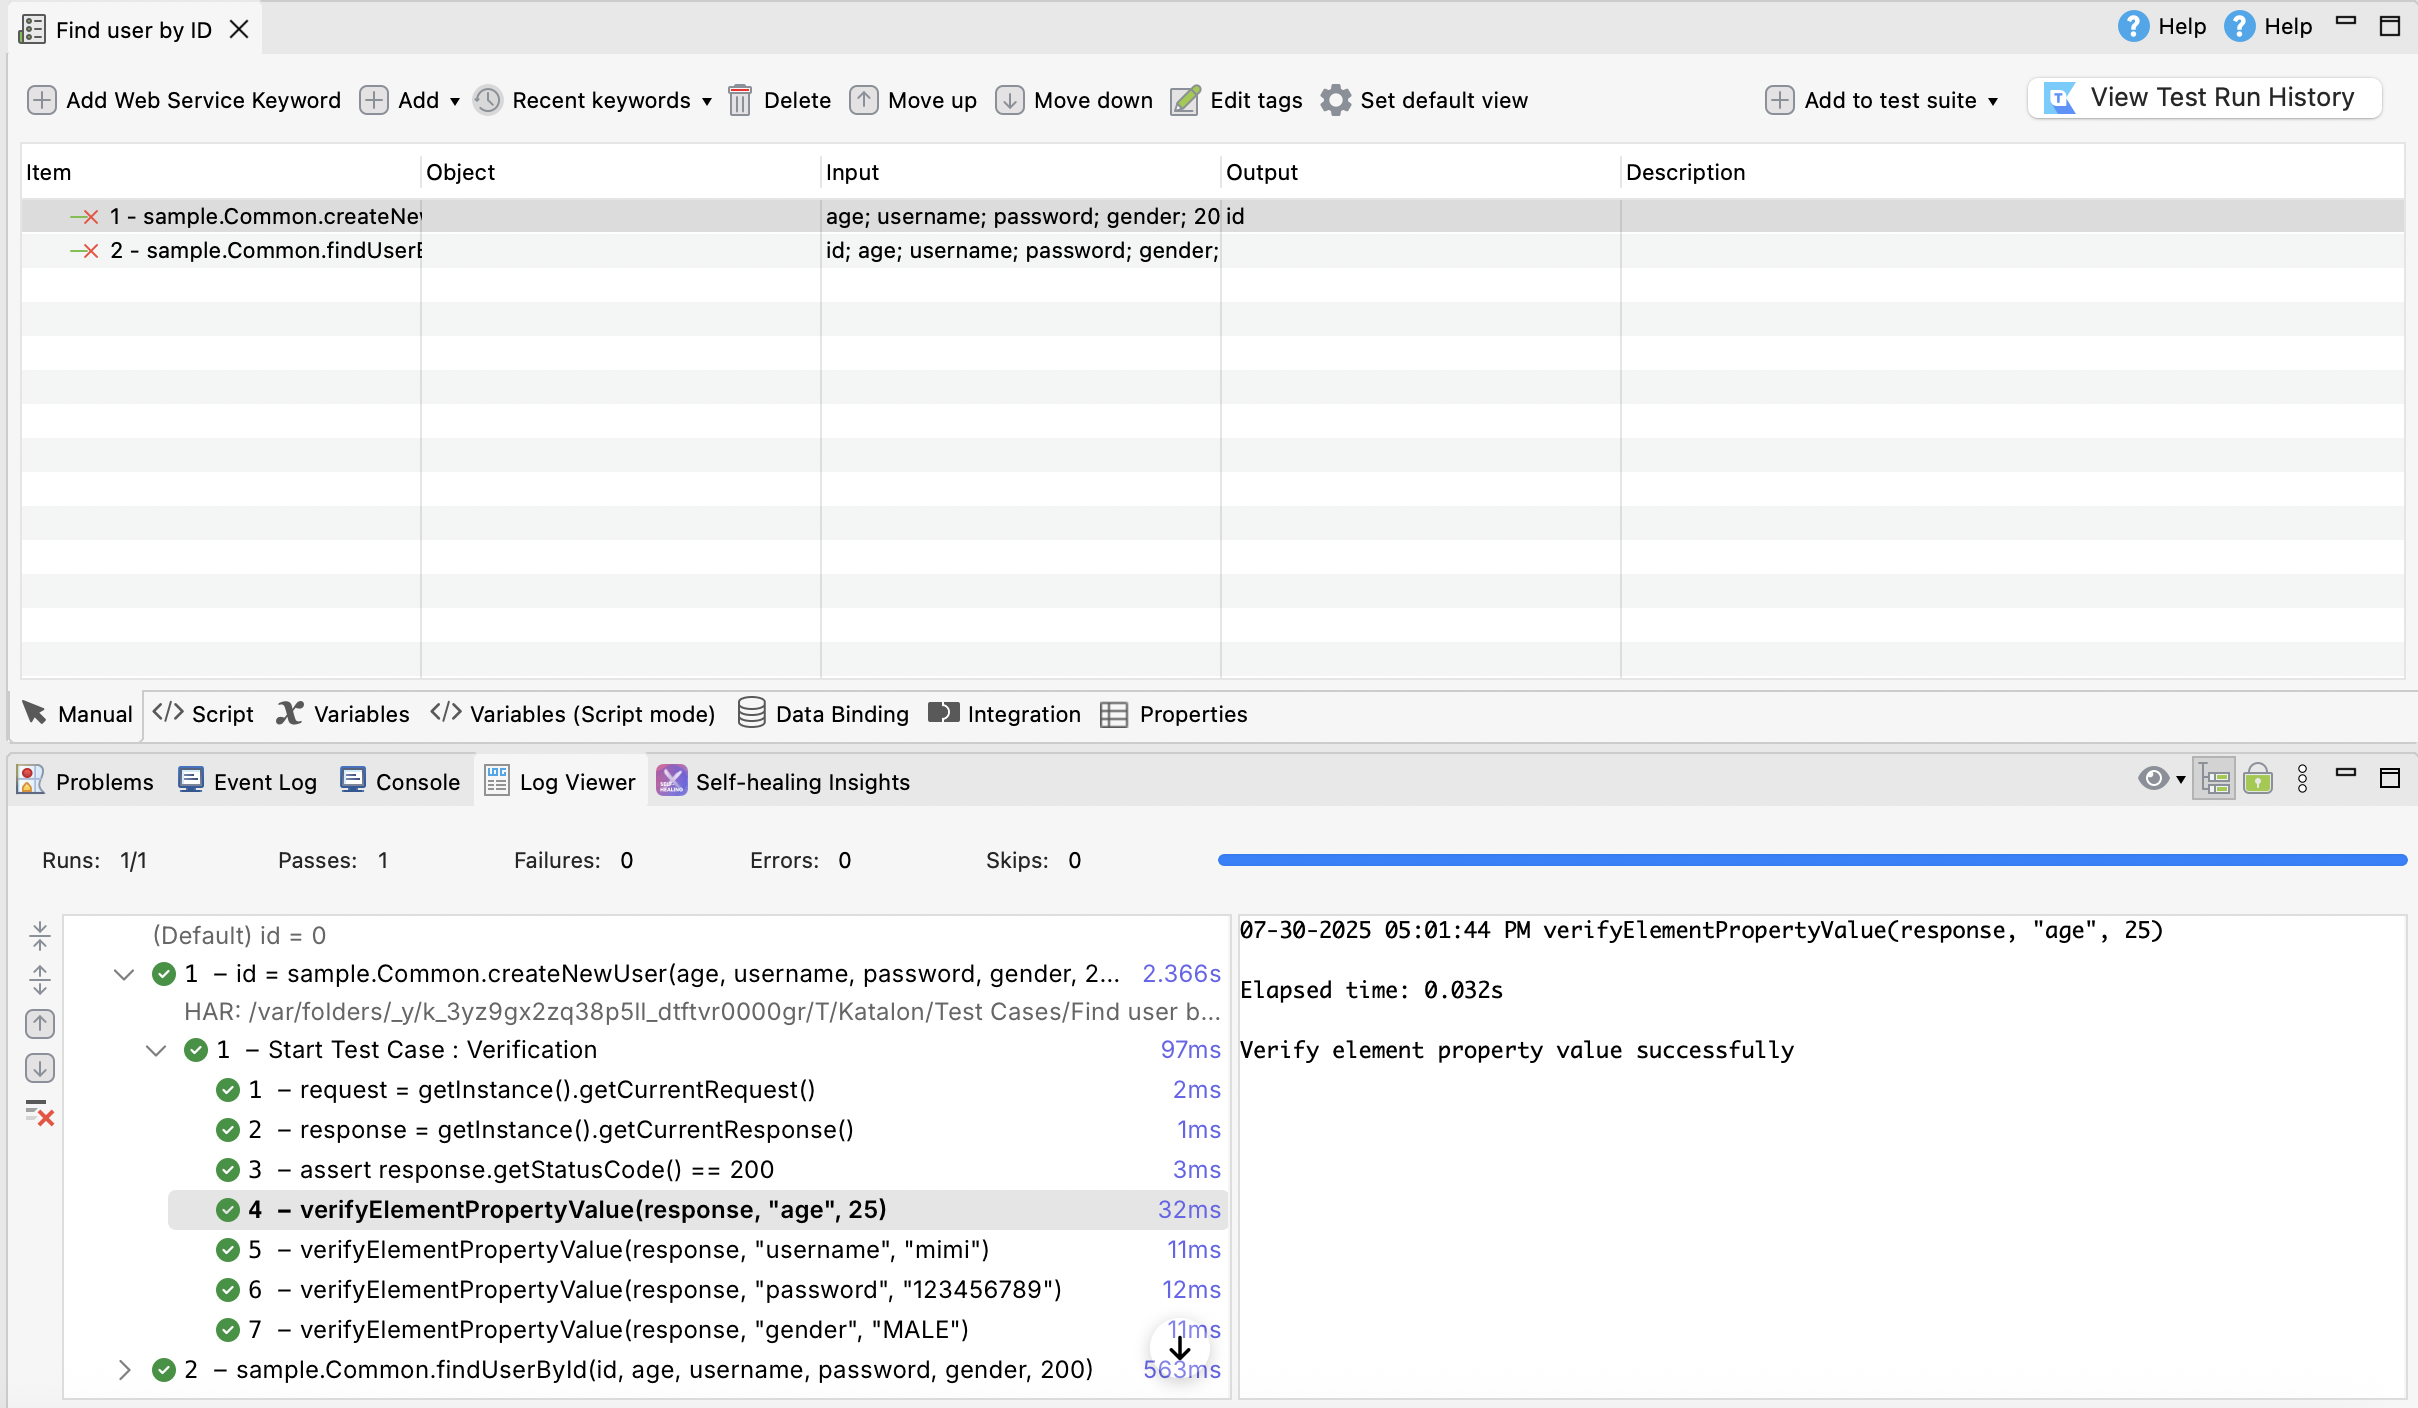This screenshot has width=2418, height=1408.
Task: Select row 1 sample.Common.createNewUser
Action: click(1212, 216)
